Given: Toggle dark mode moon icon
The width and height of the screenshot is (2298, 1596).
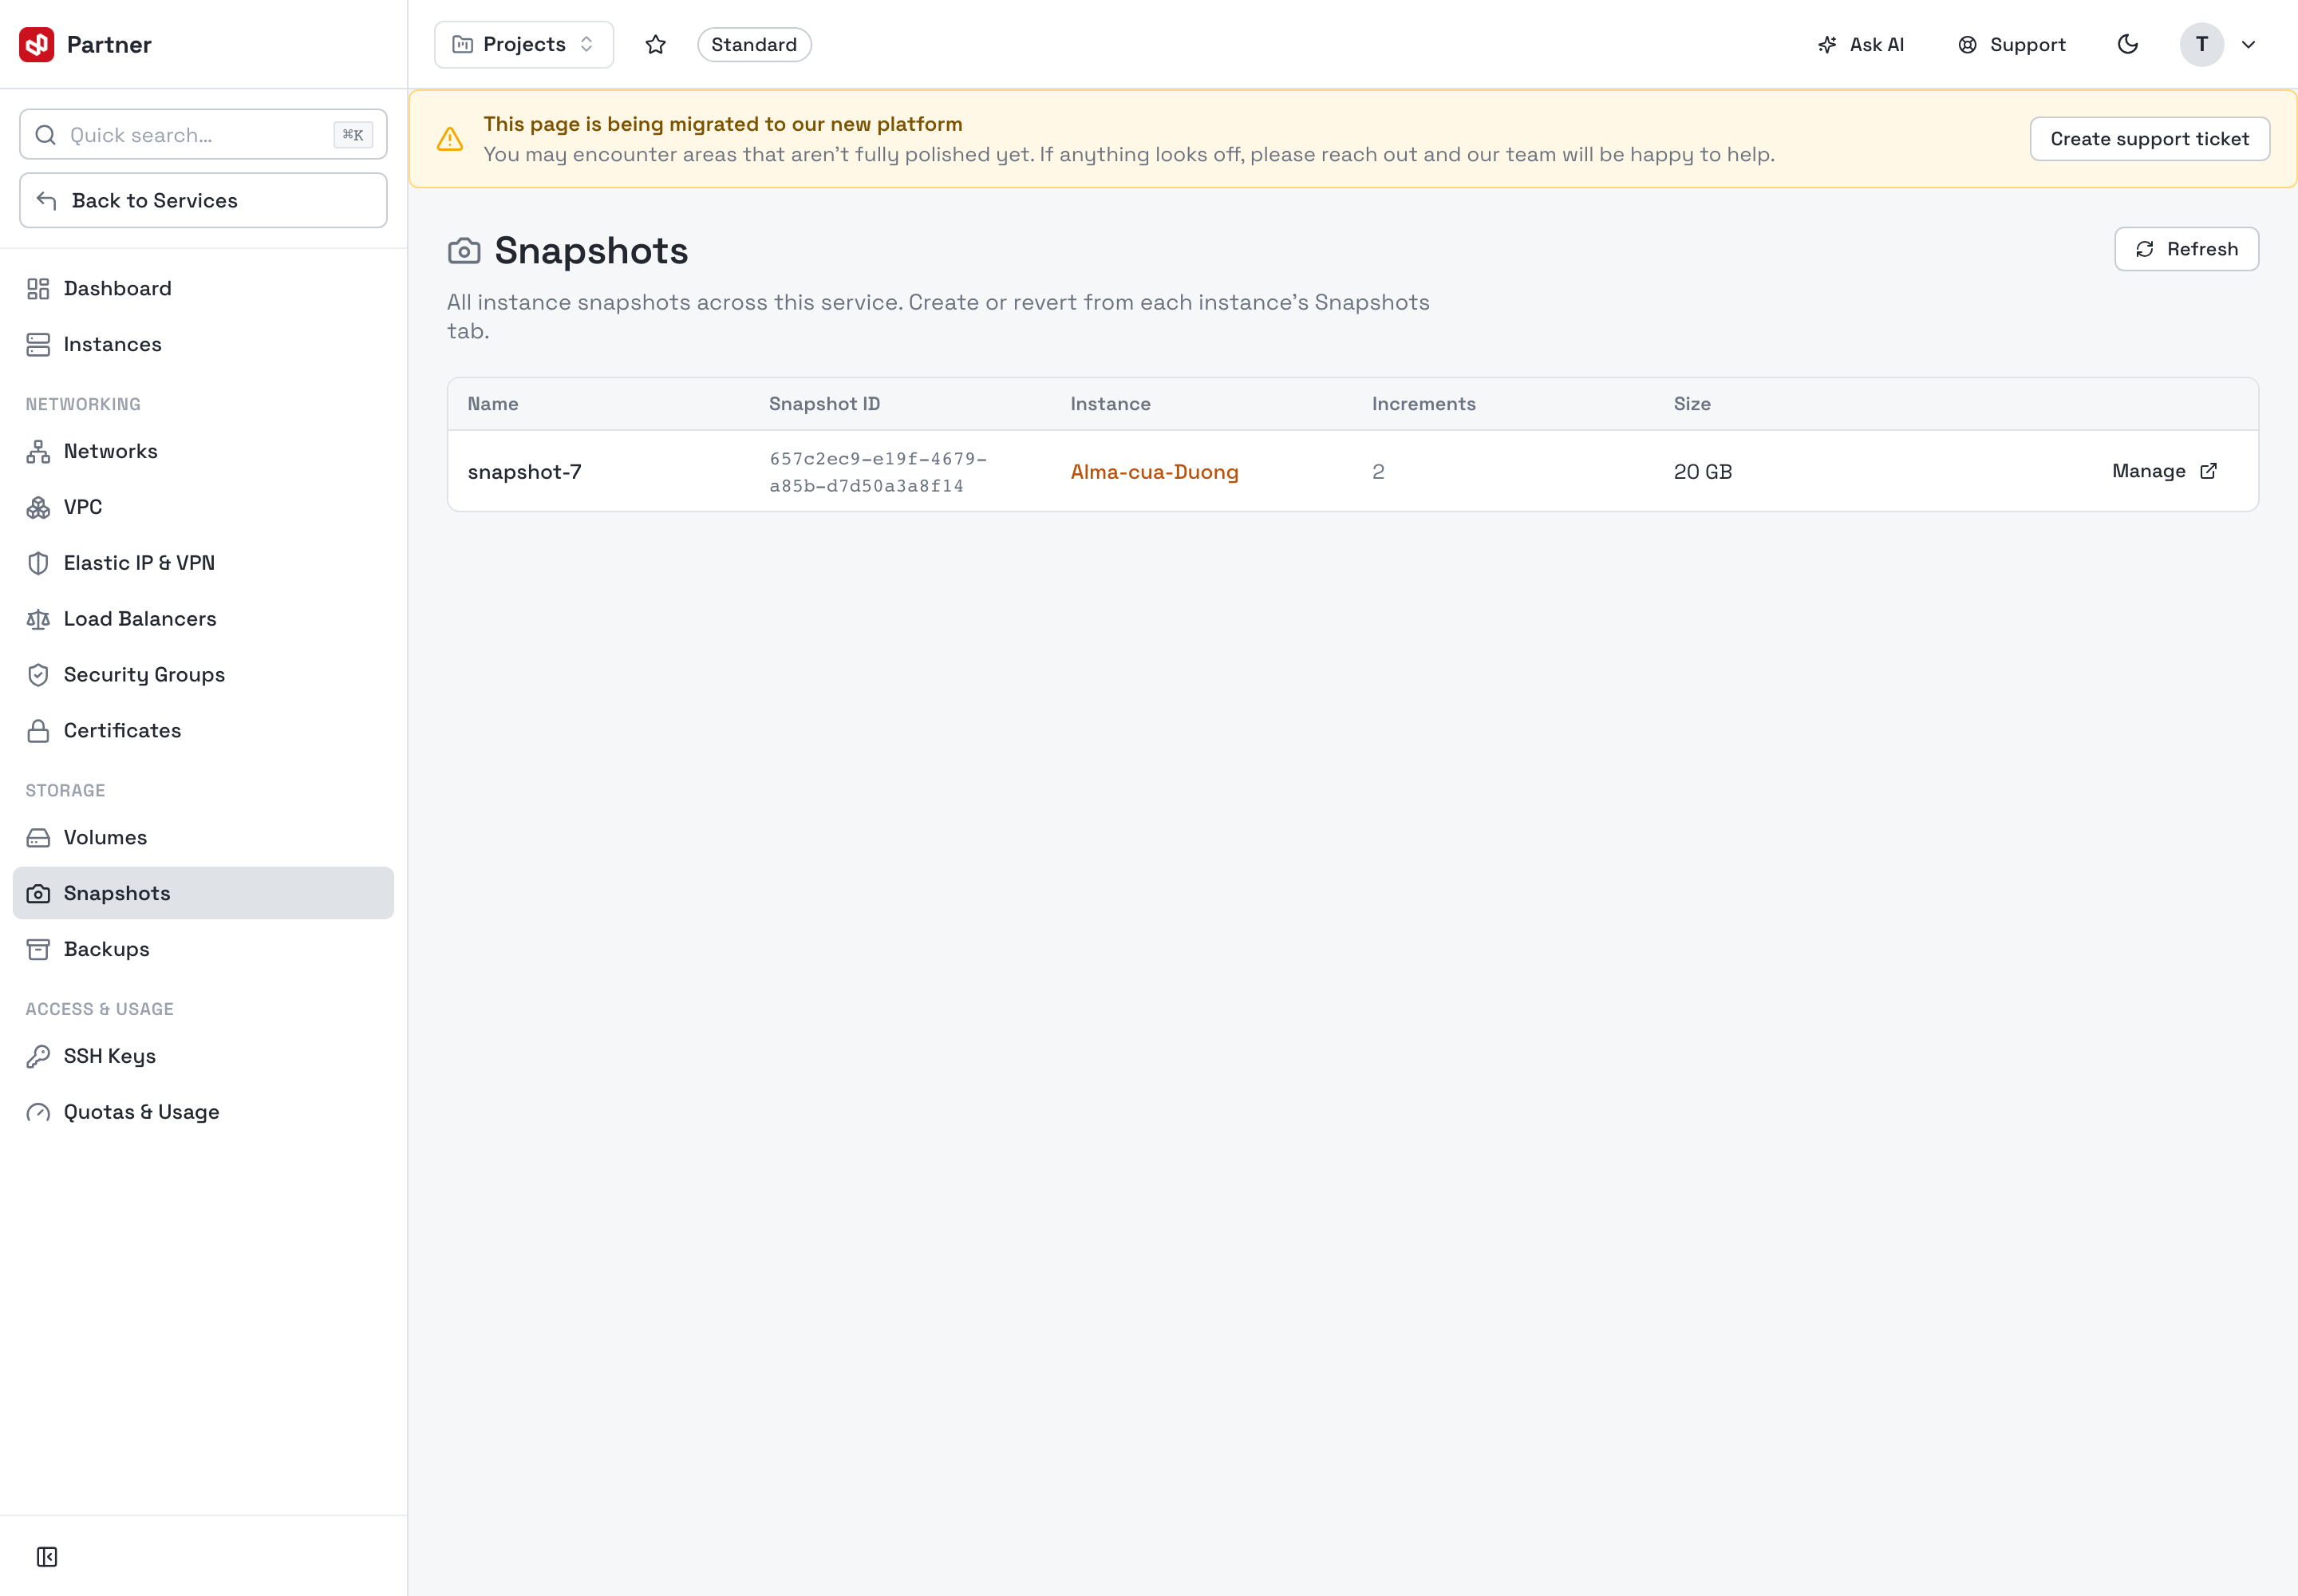Looking at the screenshot, I should pyautogui.click(x=2128, y=44).
